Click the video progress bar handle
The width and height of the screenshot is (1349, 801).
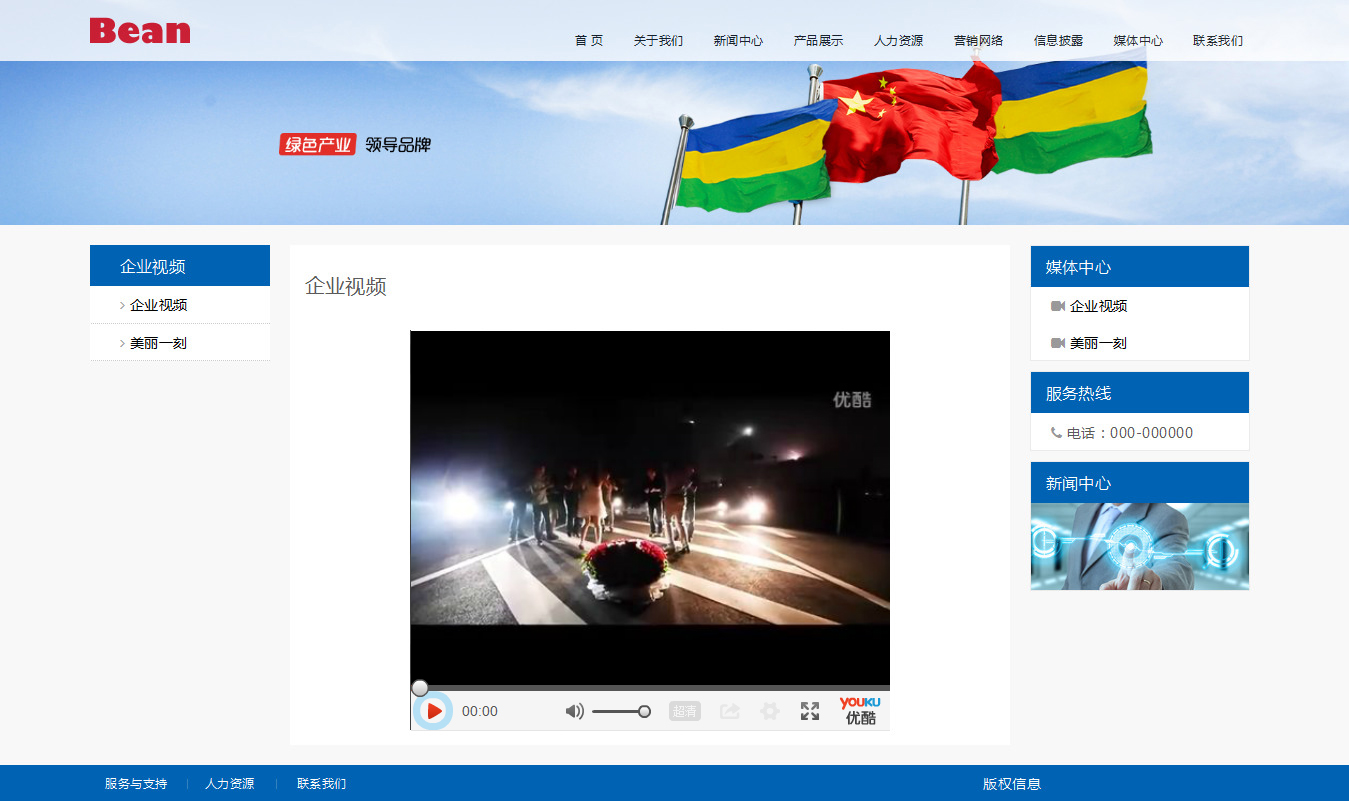(x=420, y=688)
